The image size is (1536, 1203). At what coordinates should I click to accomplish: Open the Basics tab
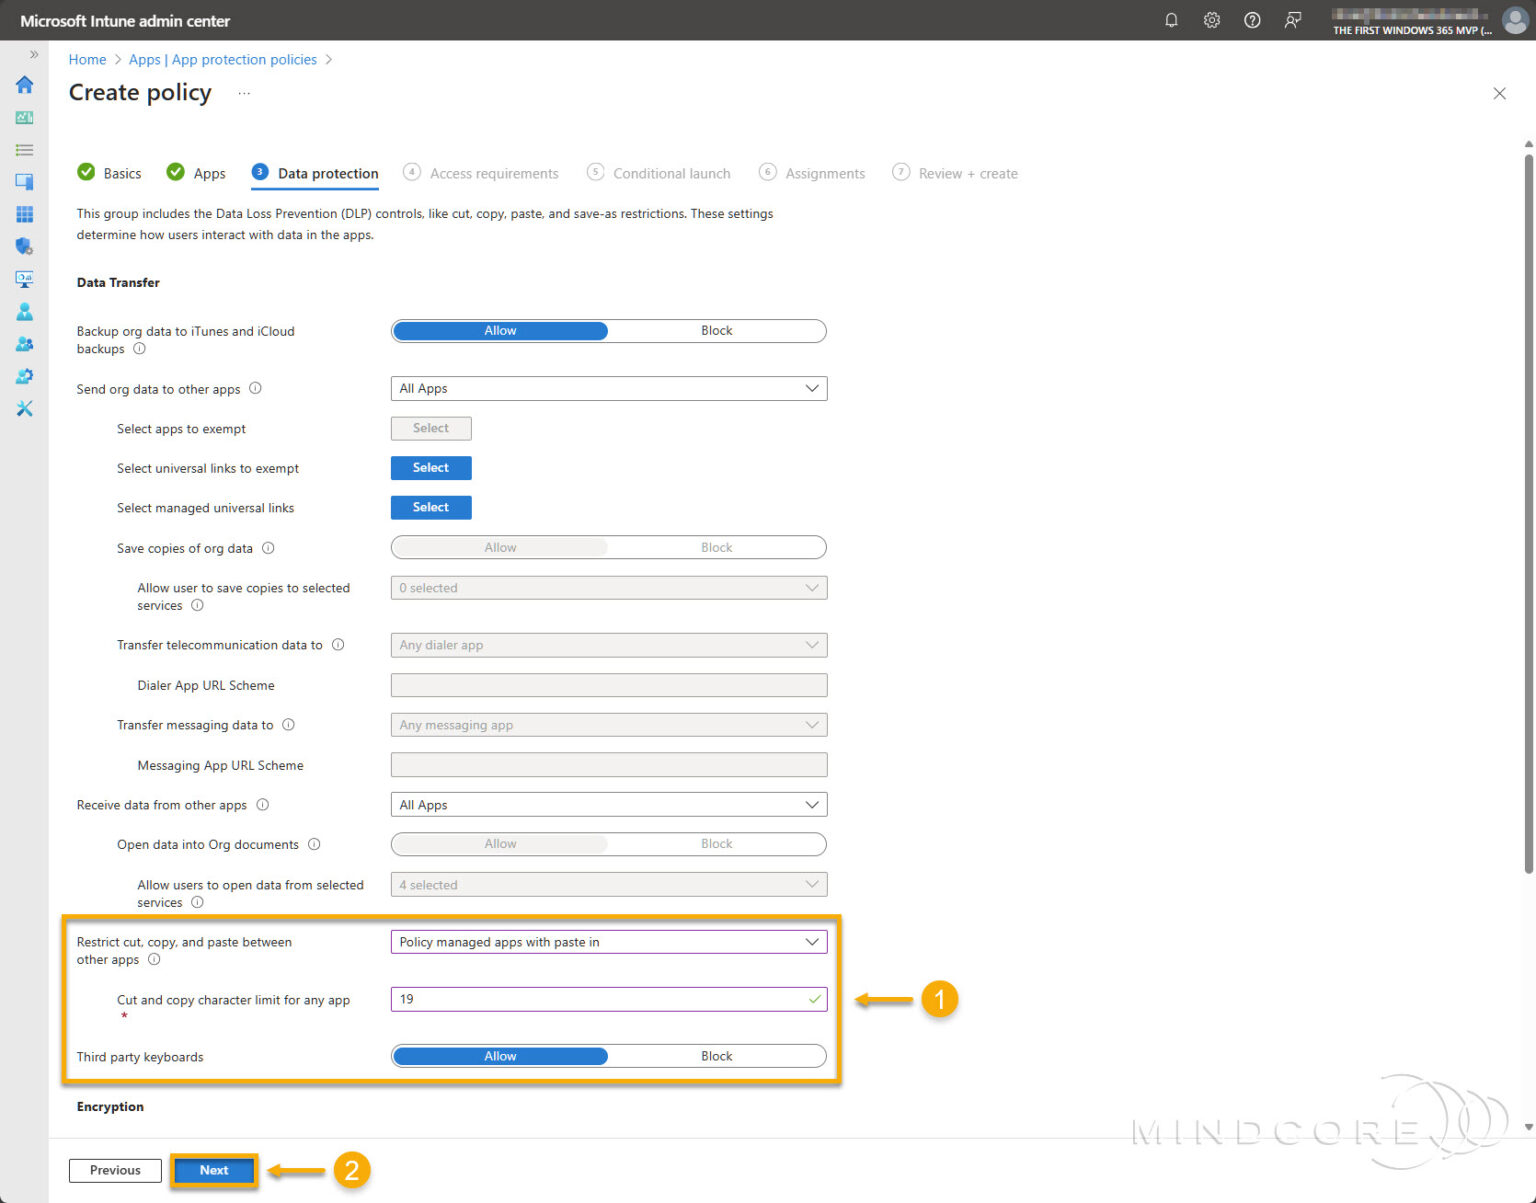(x=121, y=173)
